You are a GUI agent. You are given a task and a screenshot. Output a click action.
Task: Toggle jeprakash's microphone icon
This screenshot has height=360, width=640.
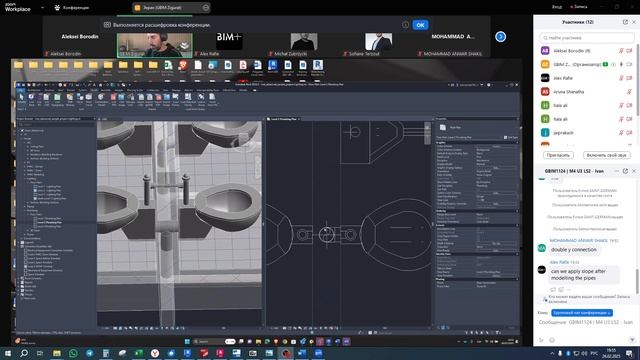coord(621,133)
